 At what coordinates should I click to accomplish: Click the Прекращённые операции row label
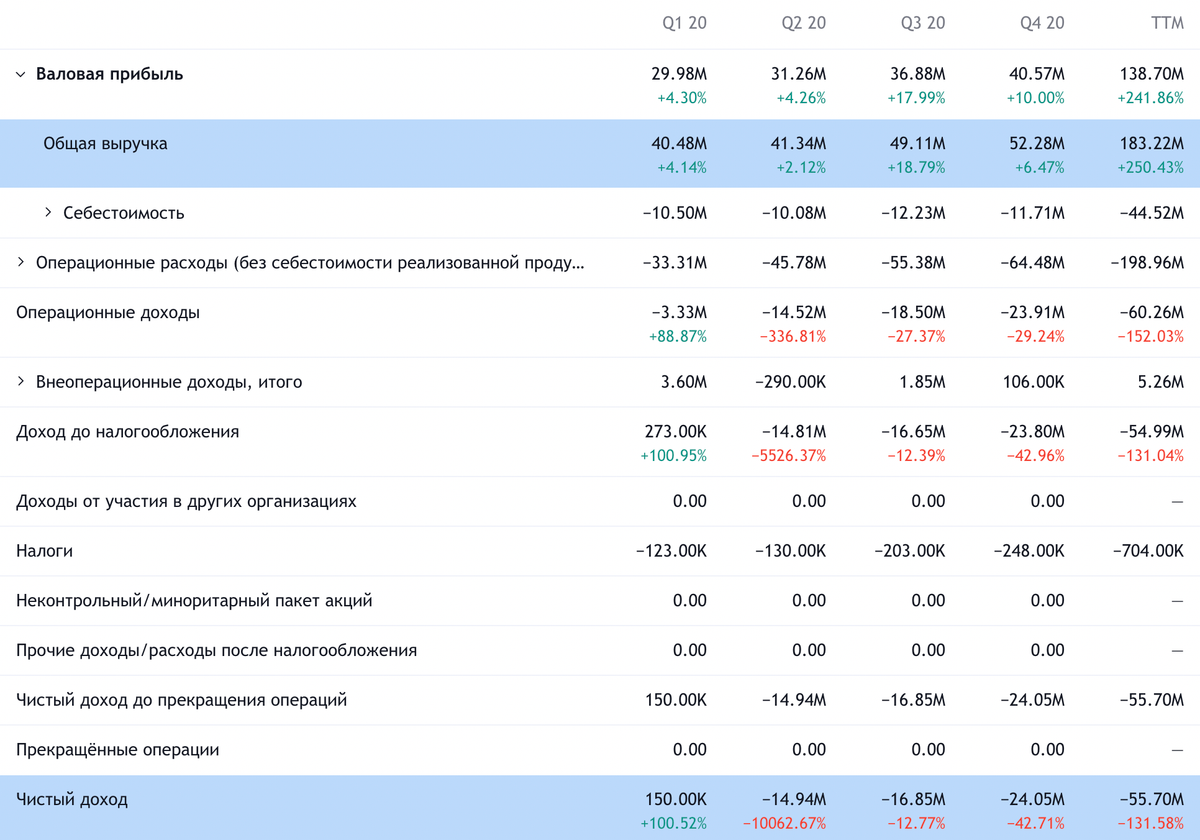point(117,750)
